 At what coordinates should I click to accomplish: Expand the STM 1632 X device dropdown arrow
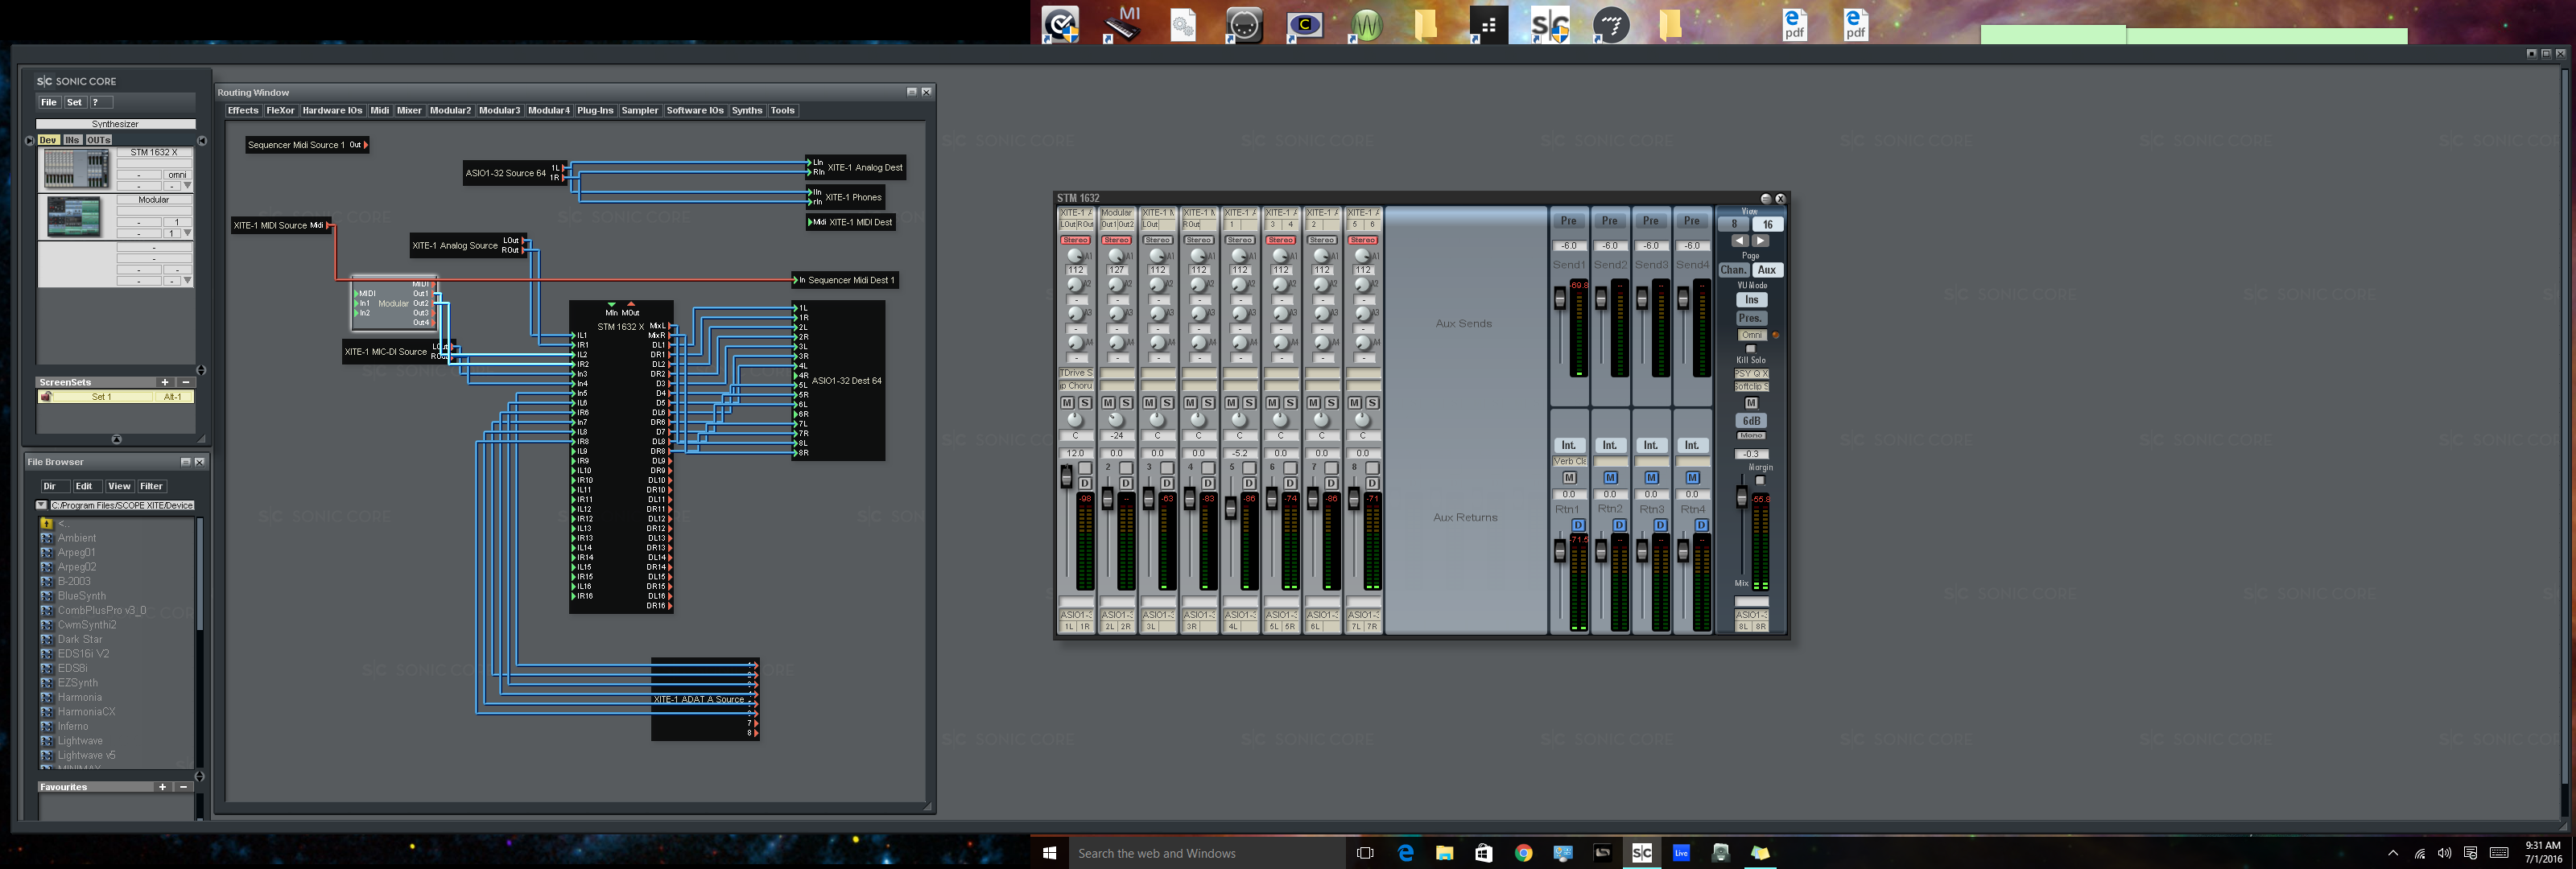tap(187, 186)
